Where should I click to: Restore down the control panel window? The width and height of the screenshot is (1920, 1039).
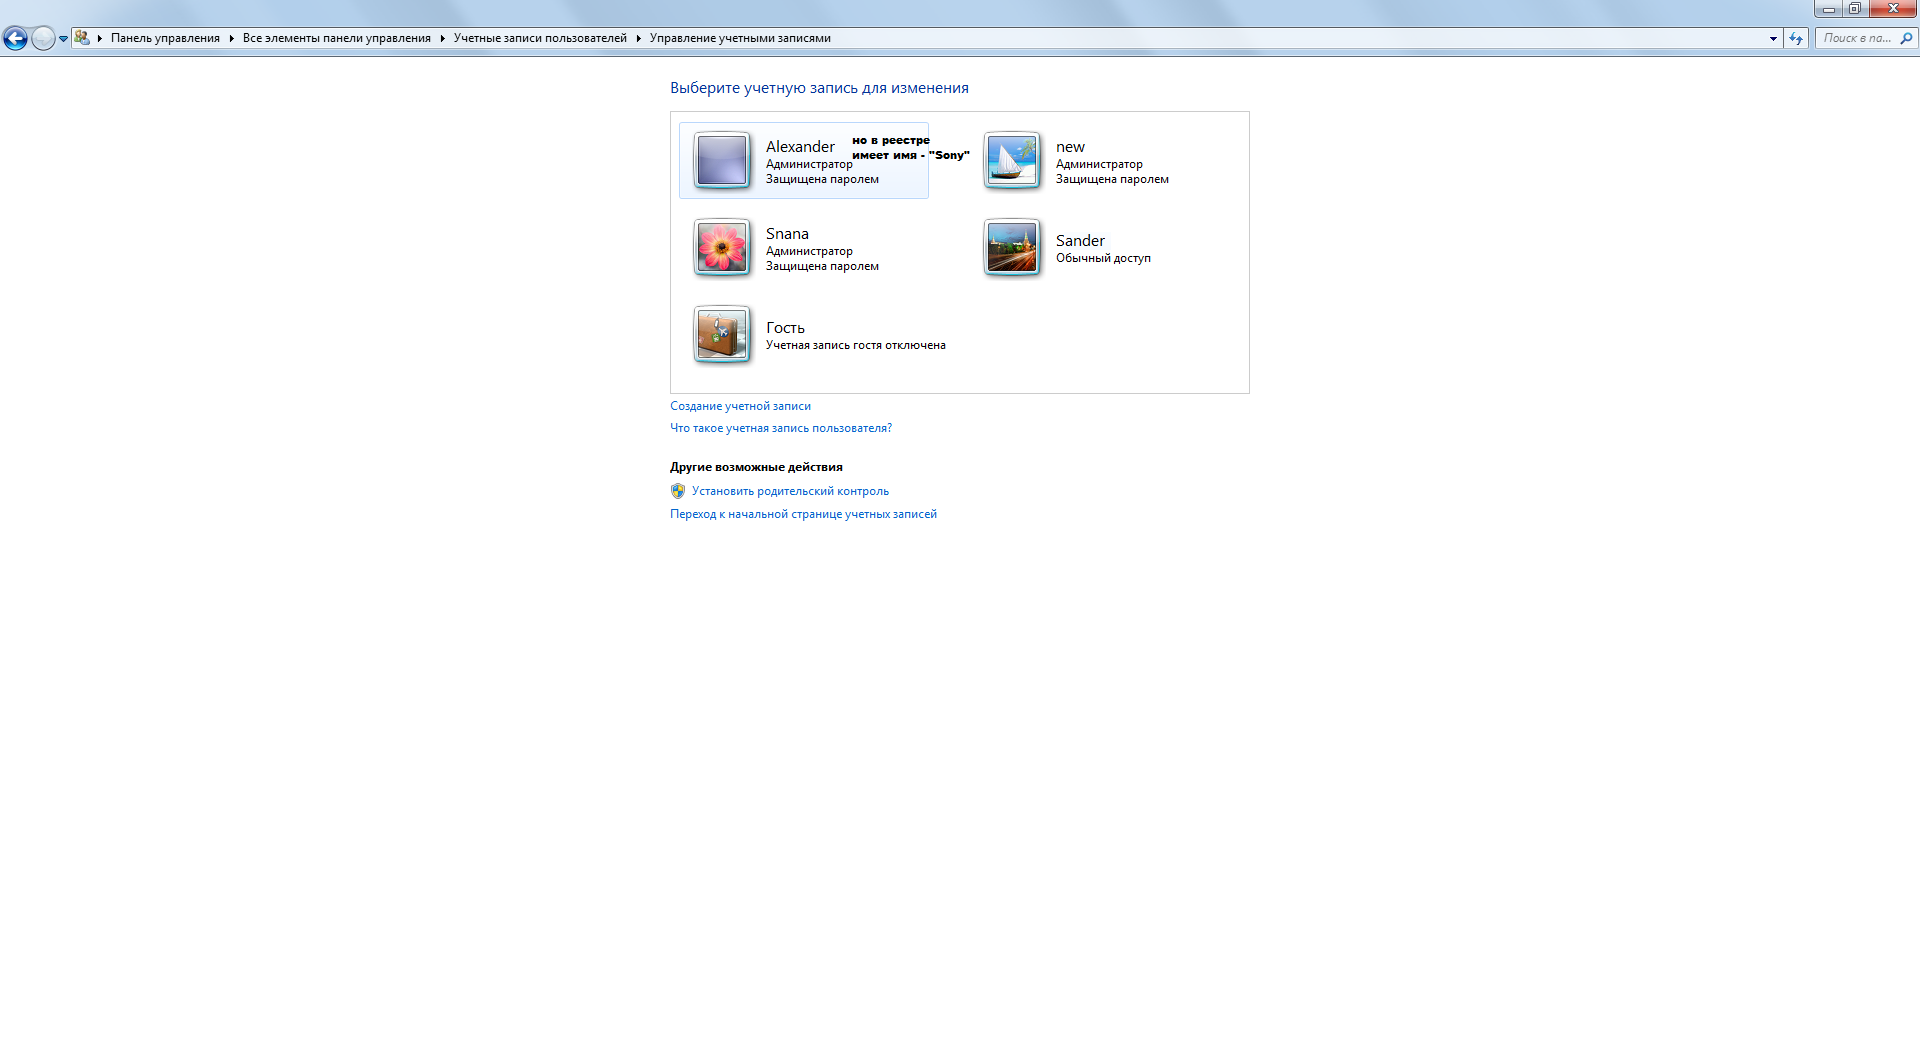pos(1854,8)
